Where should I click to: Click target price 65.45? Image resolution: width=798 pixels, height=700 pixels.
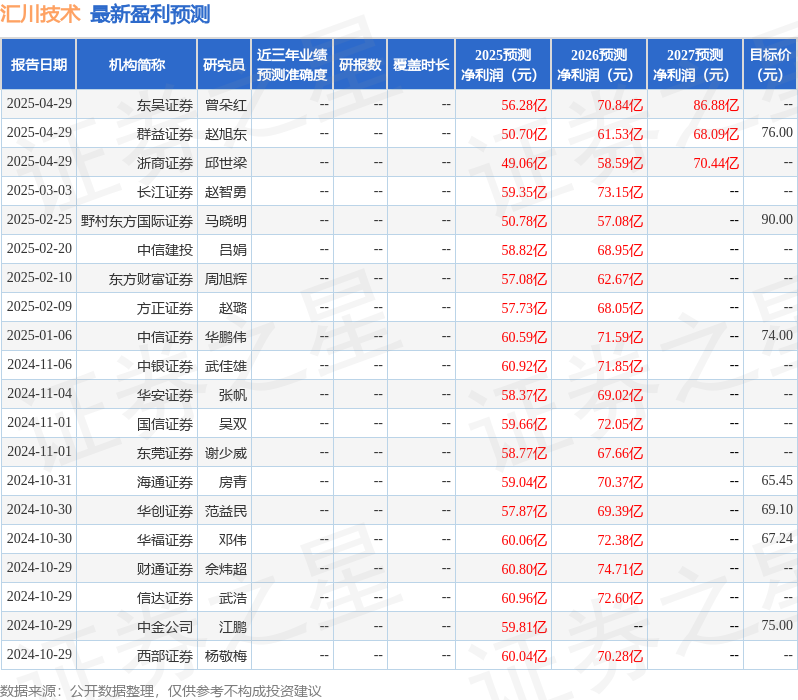point(777,481)
